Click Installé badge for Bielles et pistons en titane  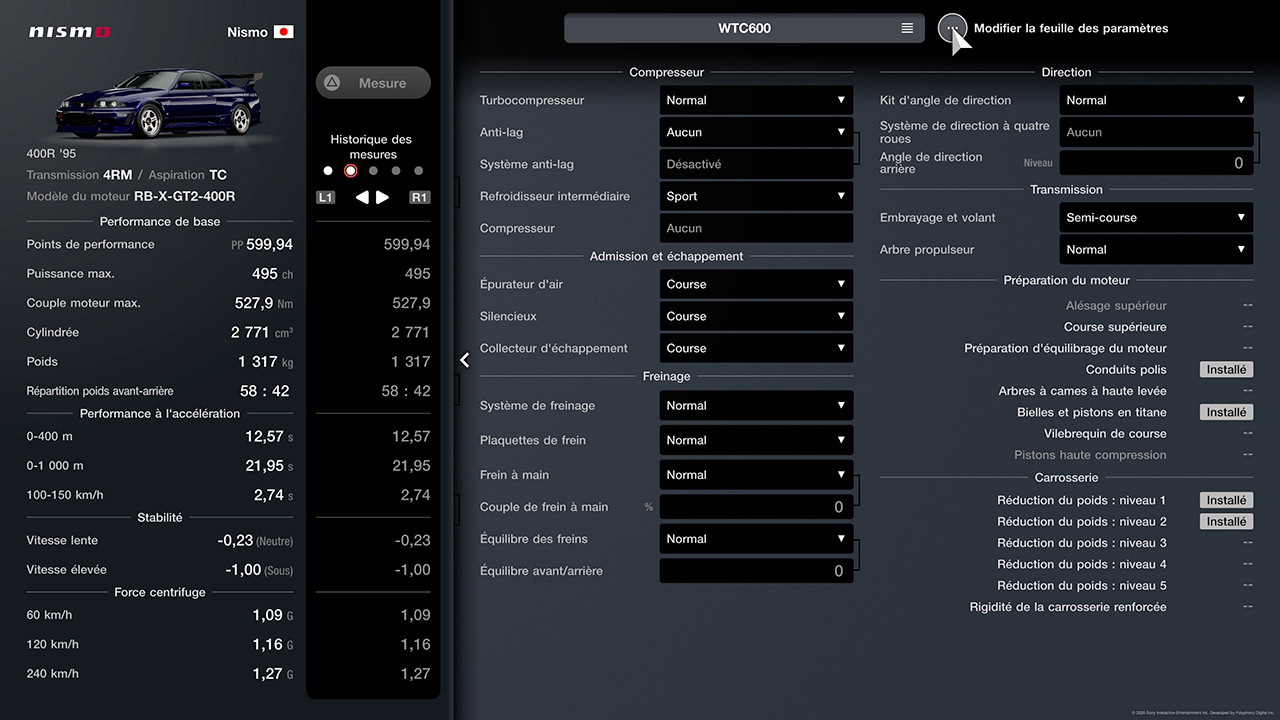[x=1226, y=412]
